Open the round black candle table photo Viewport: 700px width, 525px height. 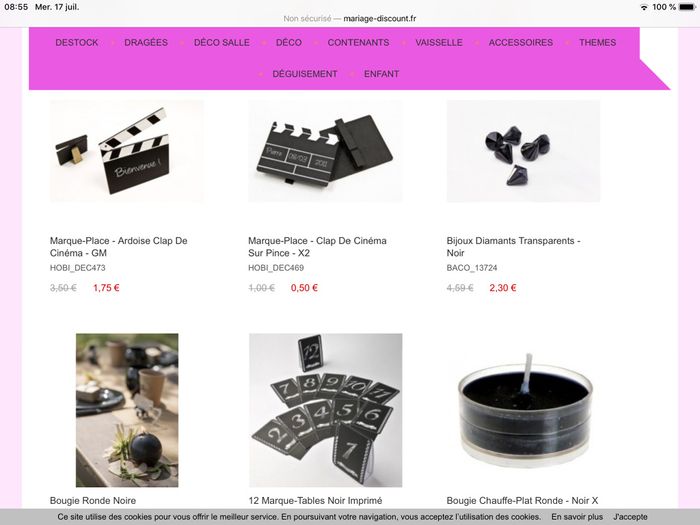[127, 410]
